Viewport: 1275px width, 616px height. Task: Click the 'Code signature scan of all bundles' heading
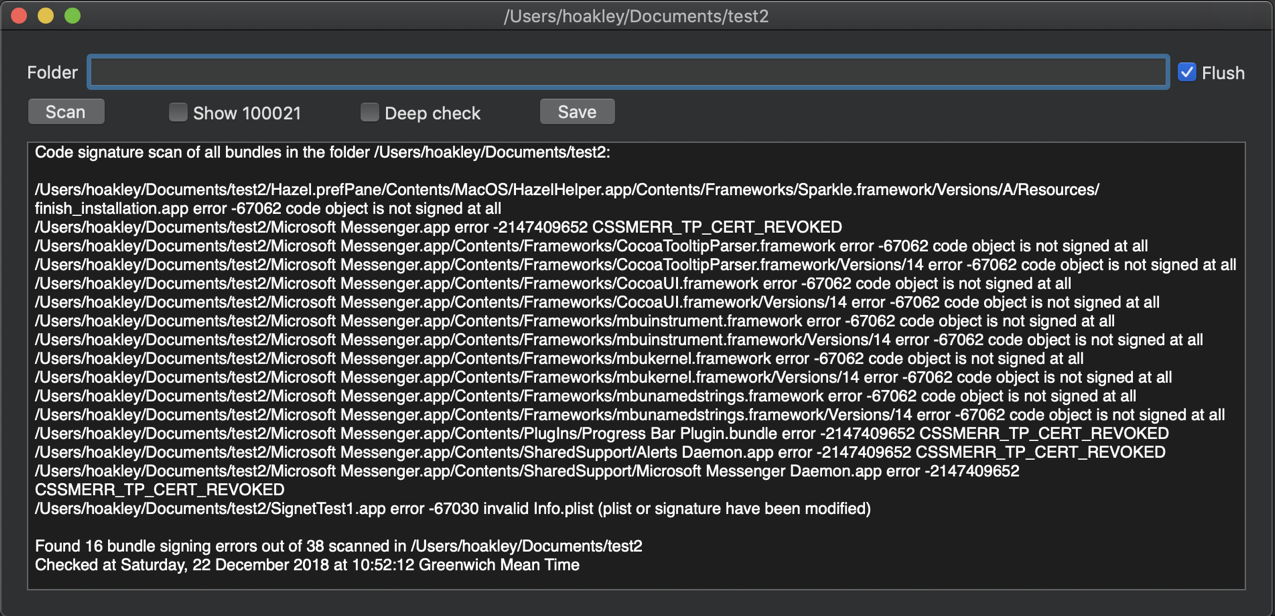point(322,153)
